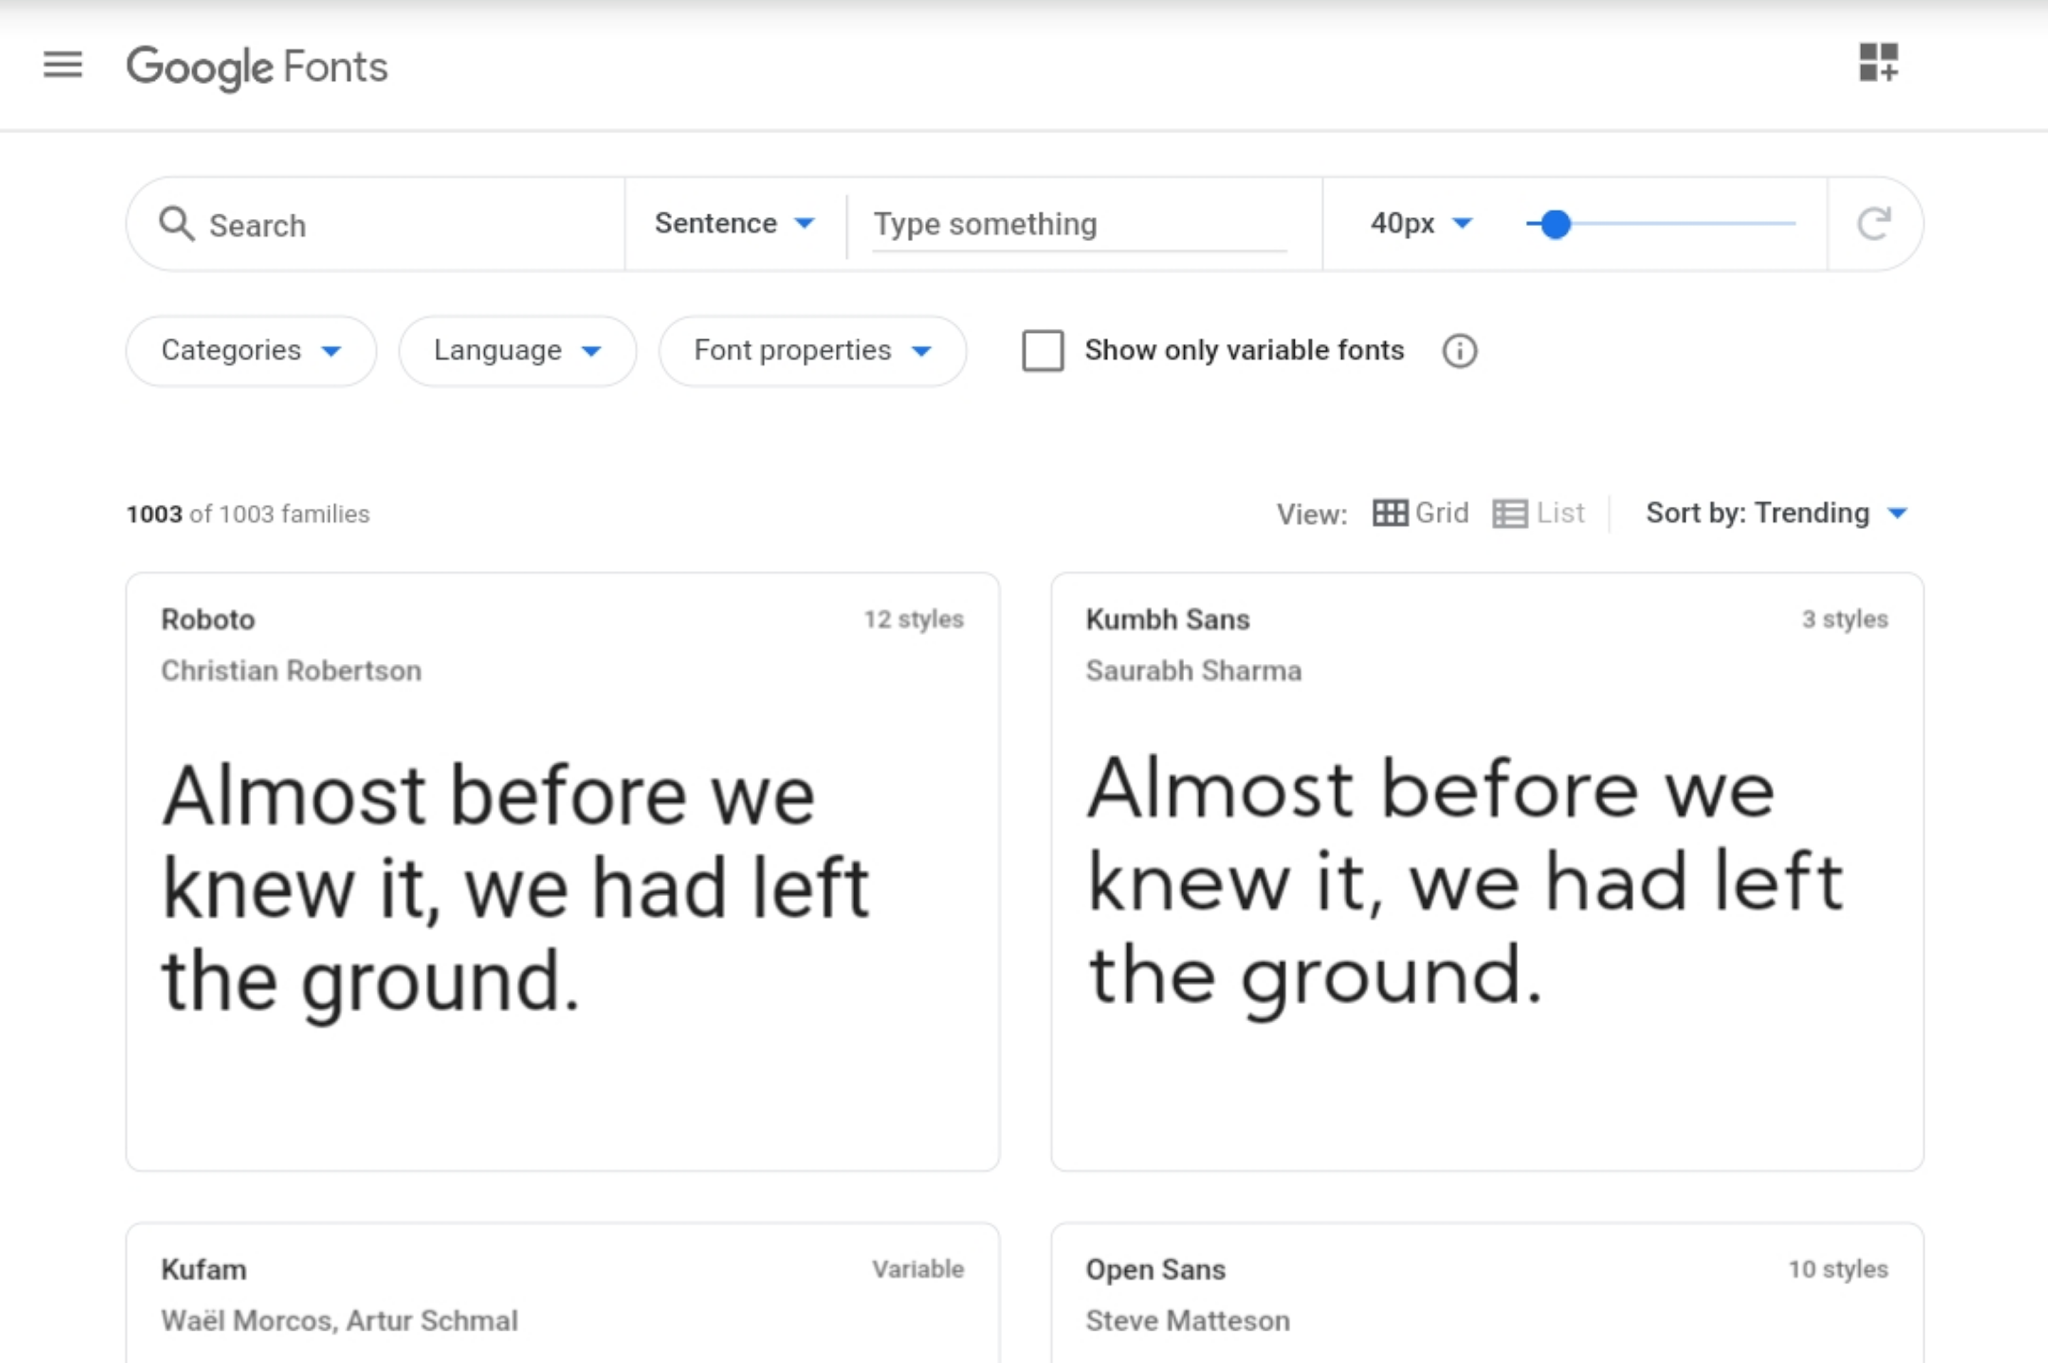Click designer name Christian Robertson
Screen dimensions: 2048x1363
pos(291,670)
